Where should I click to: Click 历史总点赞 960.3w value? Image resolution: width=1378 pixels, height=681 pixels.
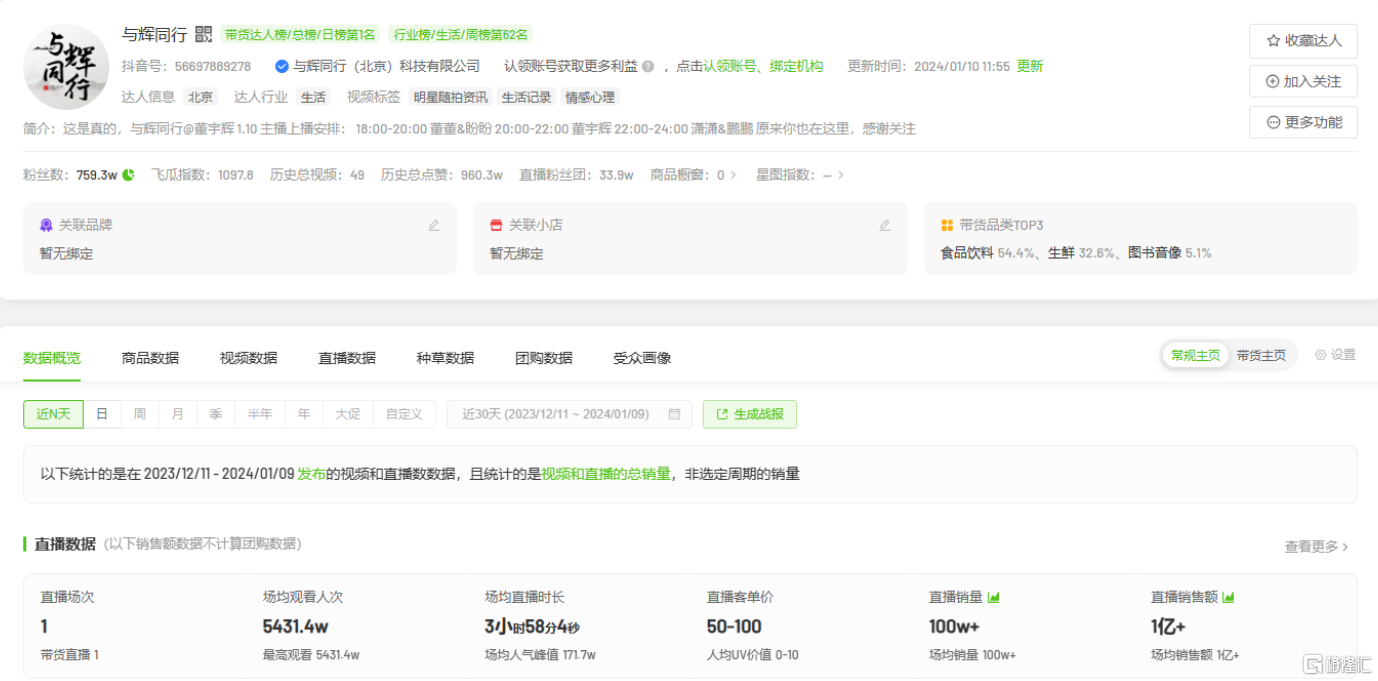point(481,175)
